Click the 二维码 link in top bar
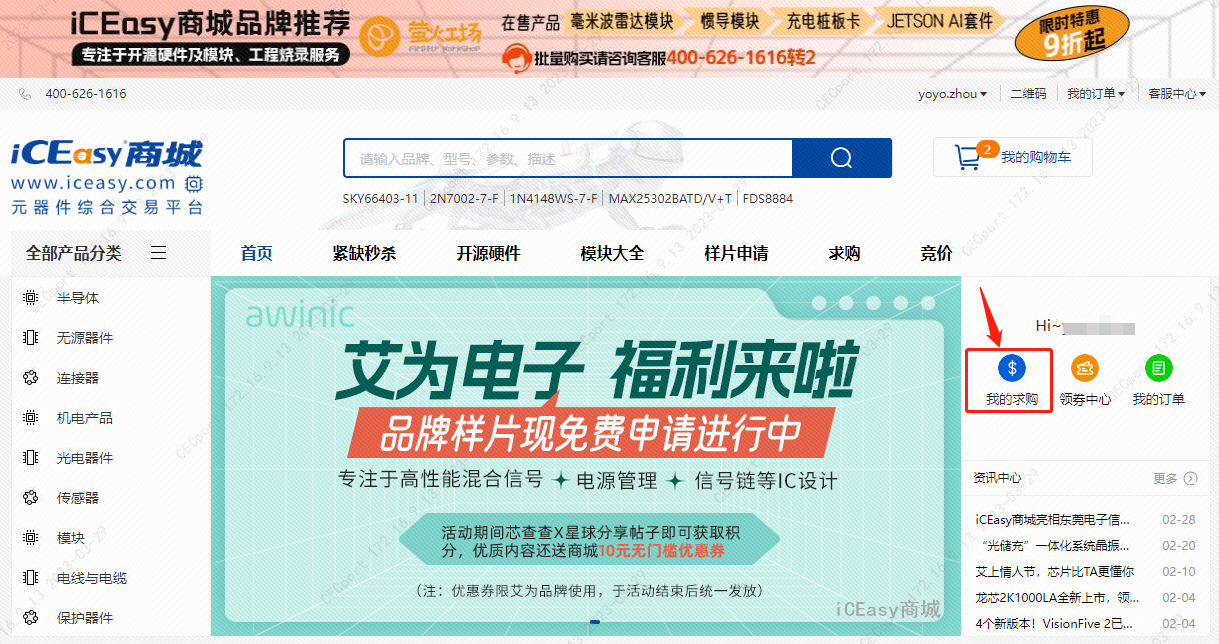 pos(1028,94)
